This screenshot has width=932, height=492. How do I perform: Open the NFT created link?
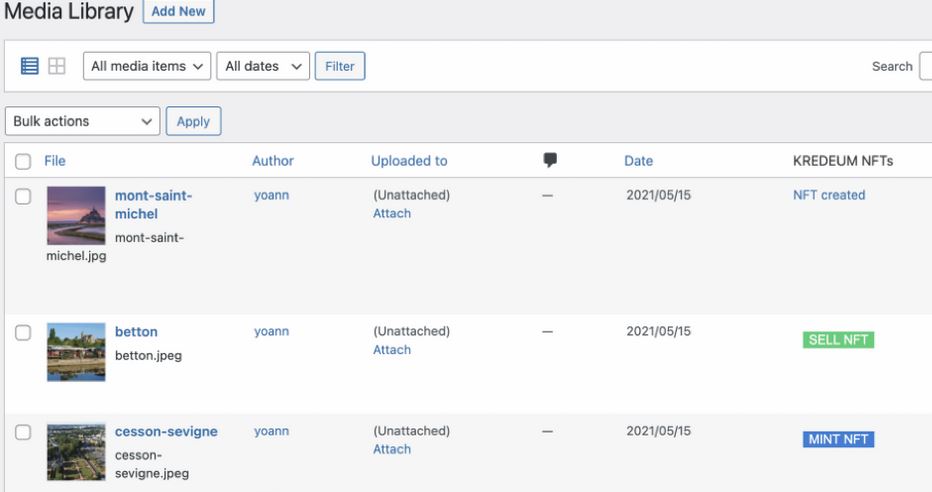[829, 195]
